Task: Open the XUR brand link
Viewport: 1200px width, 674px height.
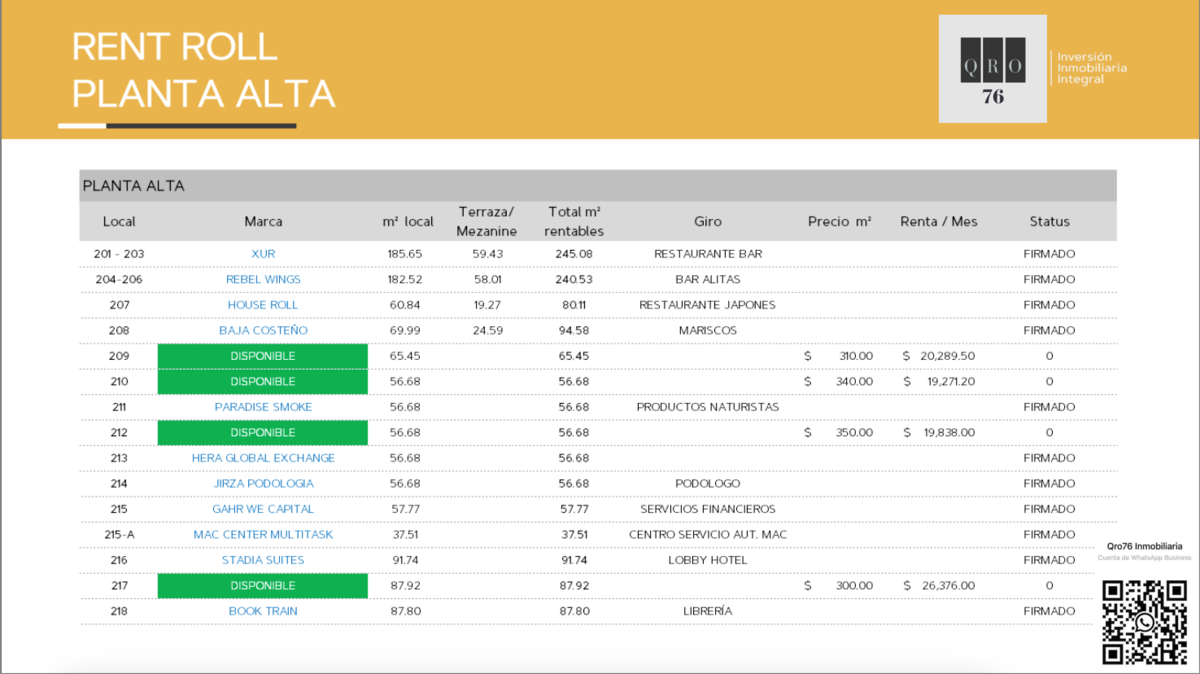Action: 263,254
